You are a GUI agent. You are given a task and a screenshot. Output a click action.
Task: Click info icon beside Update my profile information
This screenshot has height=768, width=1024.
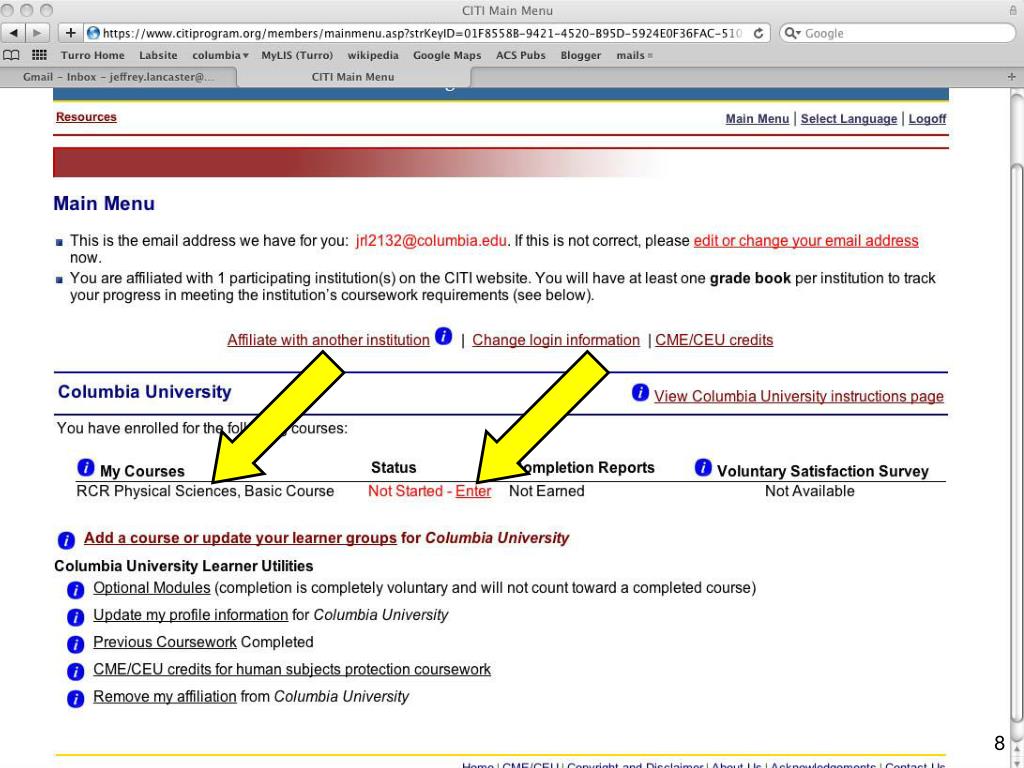pyautogui.click(x=76, y=617)
